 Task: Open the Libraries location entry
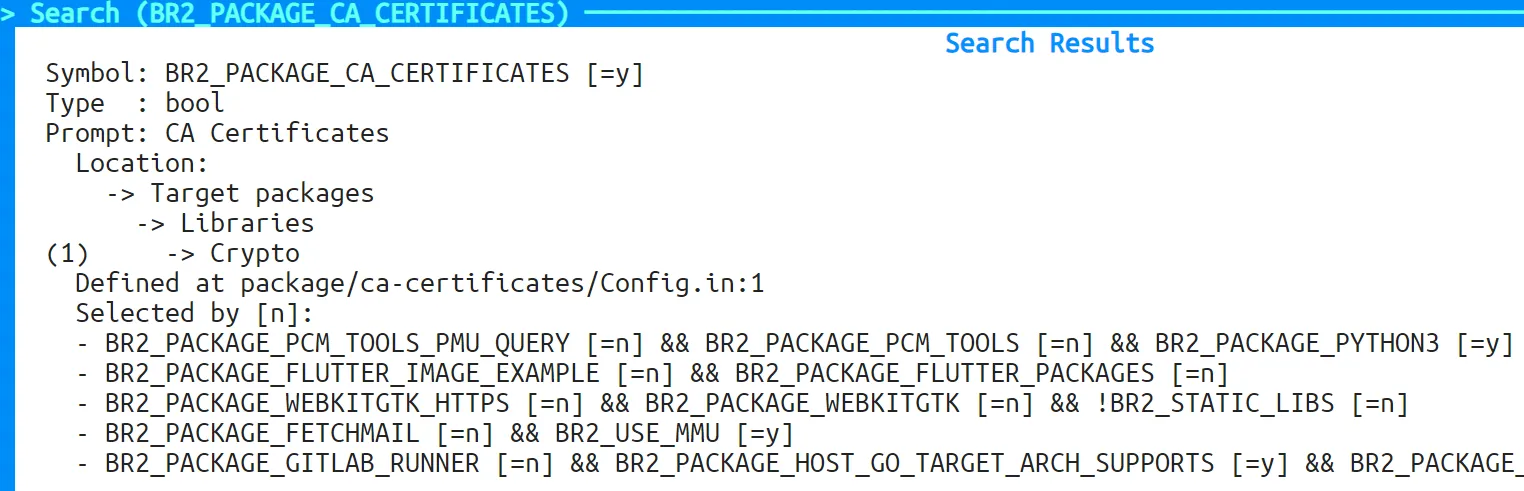pos(247,224)
